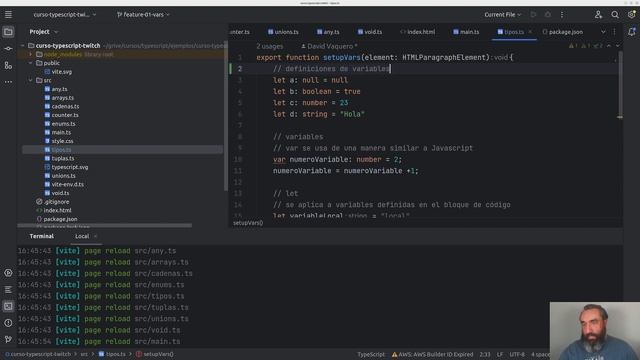Open the Code With Me user icon
Screen dimensions: 640x360
[x=598, y=15]
